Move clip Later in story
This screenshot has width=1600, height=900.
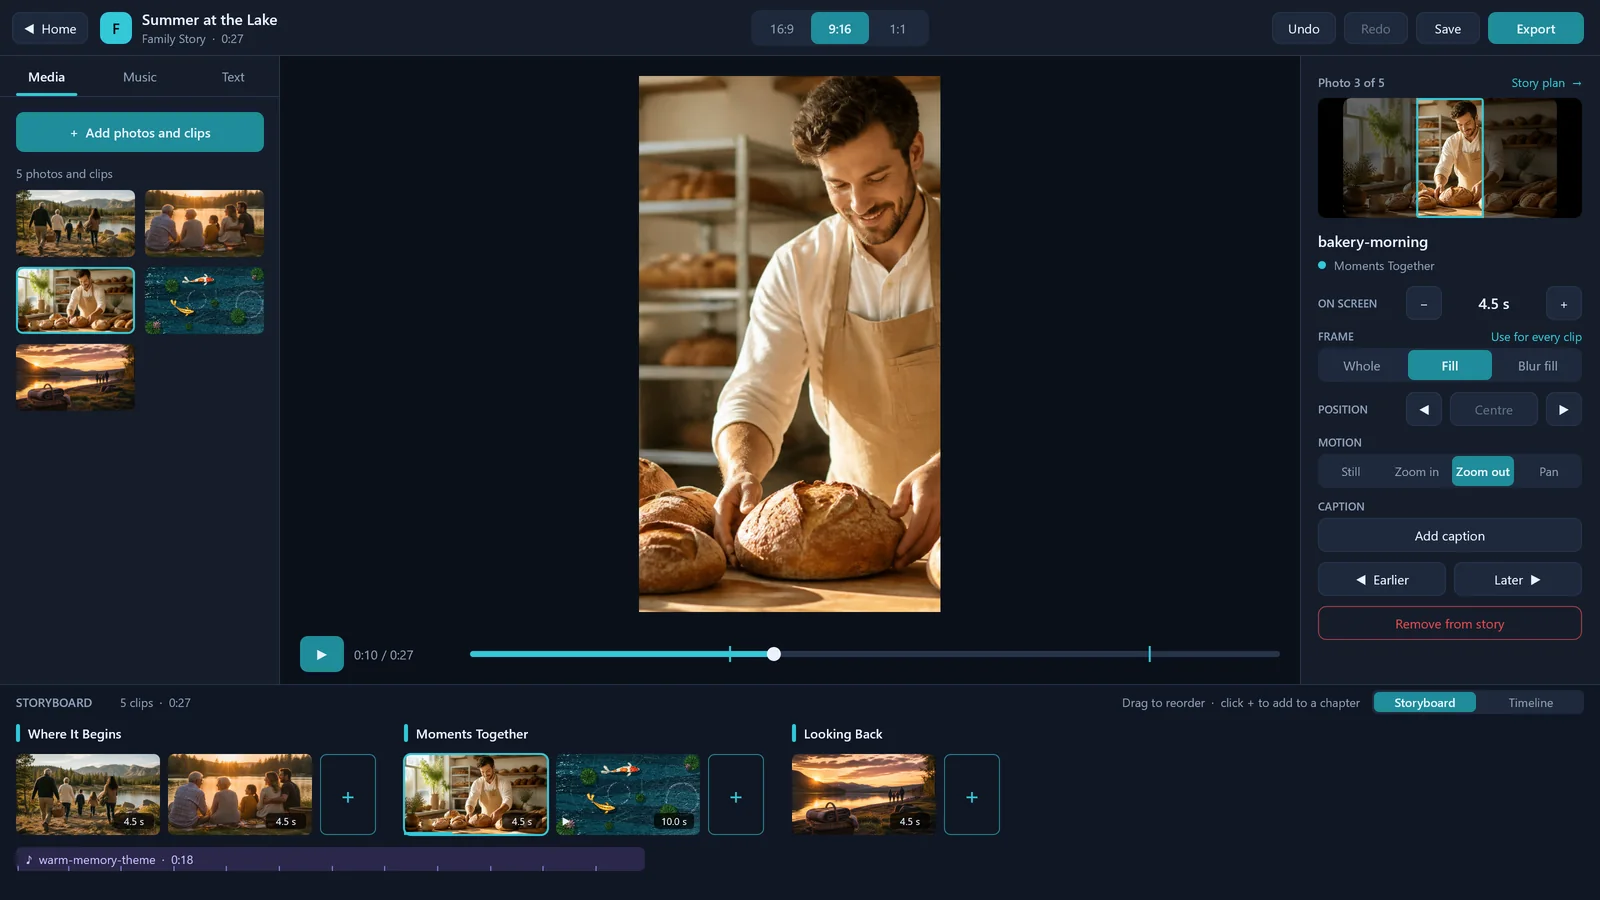(1517, 580)
